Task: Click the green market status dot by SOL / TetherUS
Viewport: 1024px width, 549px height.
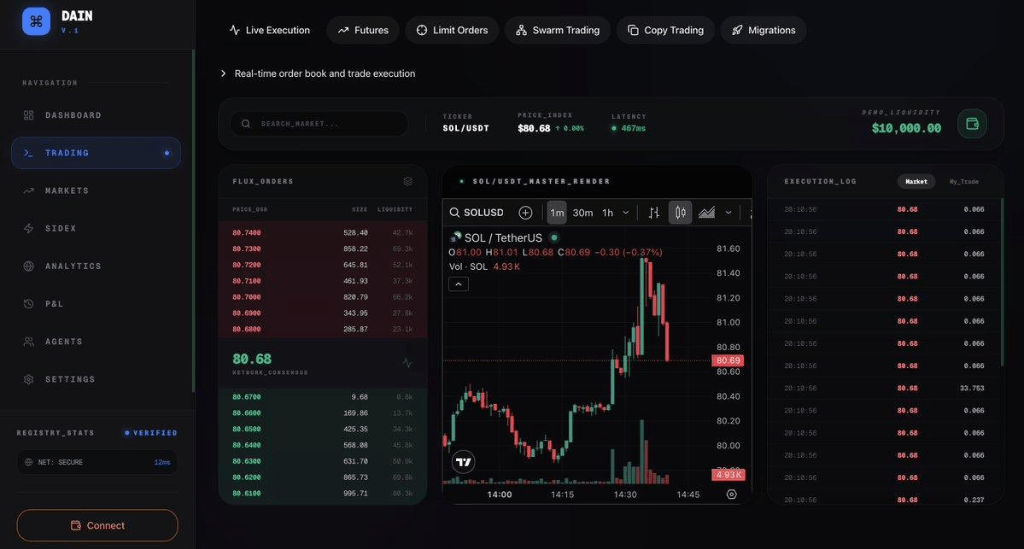Action: tap(554, 238)
